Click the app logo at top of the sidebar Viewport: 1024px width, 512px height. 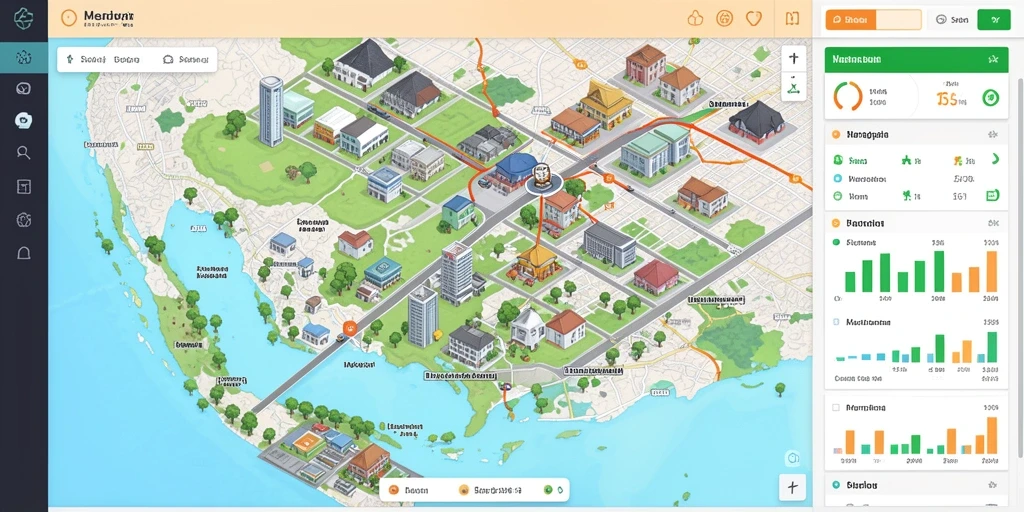pyautogui.click(x=24, y=18)
